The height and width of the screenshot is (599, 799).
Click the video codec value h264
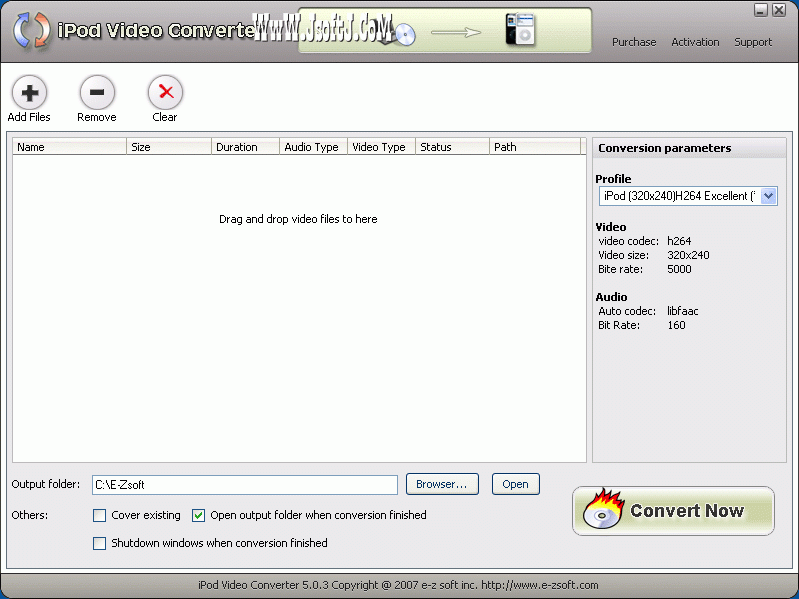pos(679,241)
